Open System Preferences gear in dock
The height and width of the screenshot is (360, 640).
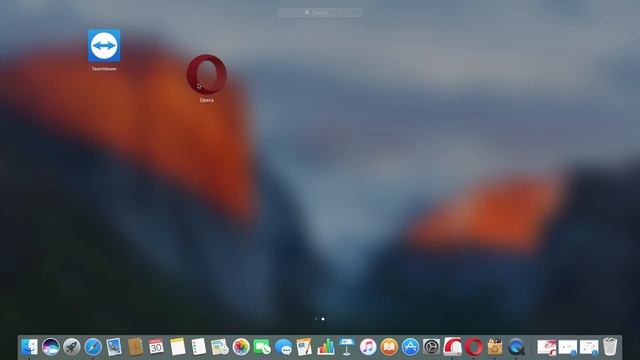[x=431, y=347]
